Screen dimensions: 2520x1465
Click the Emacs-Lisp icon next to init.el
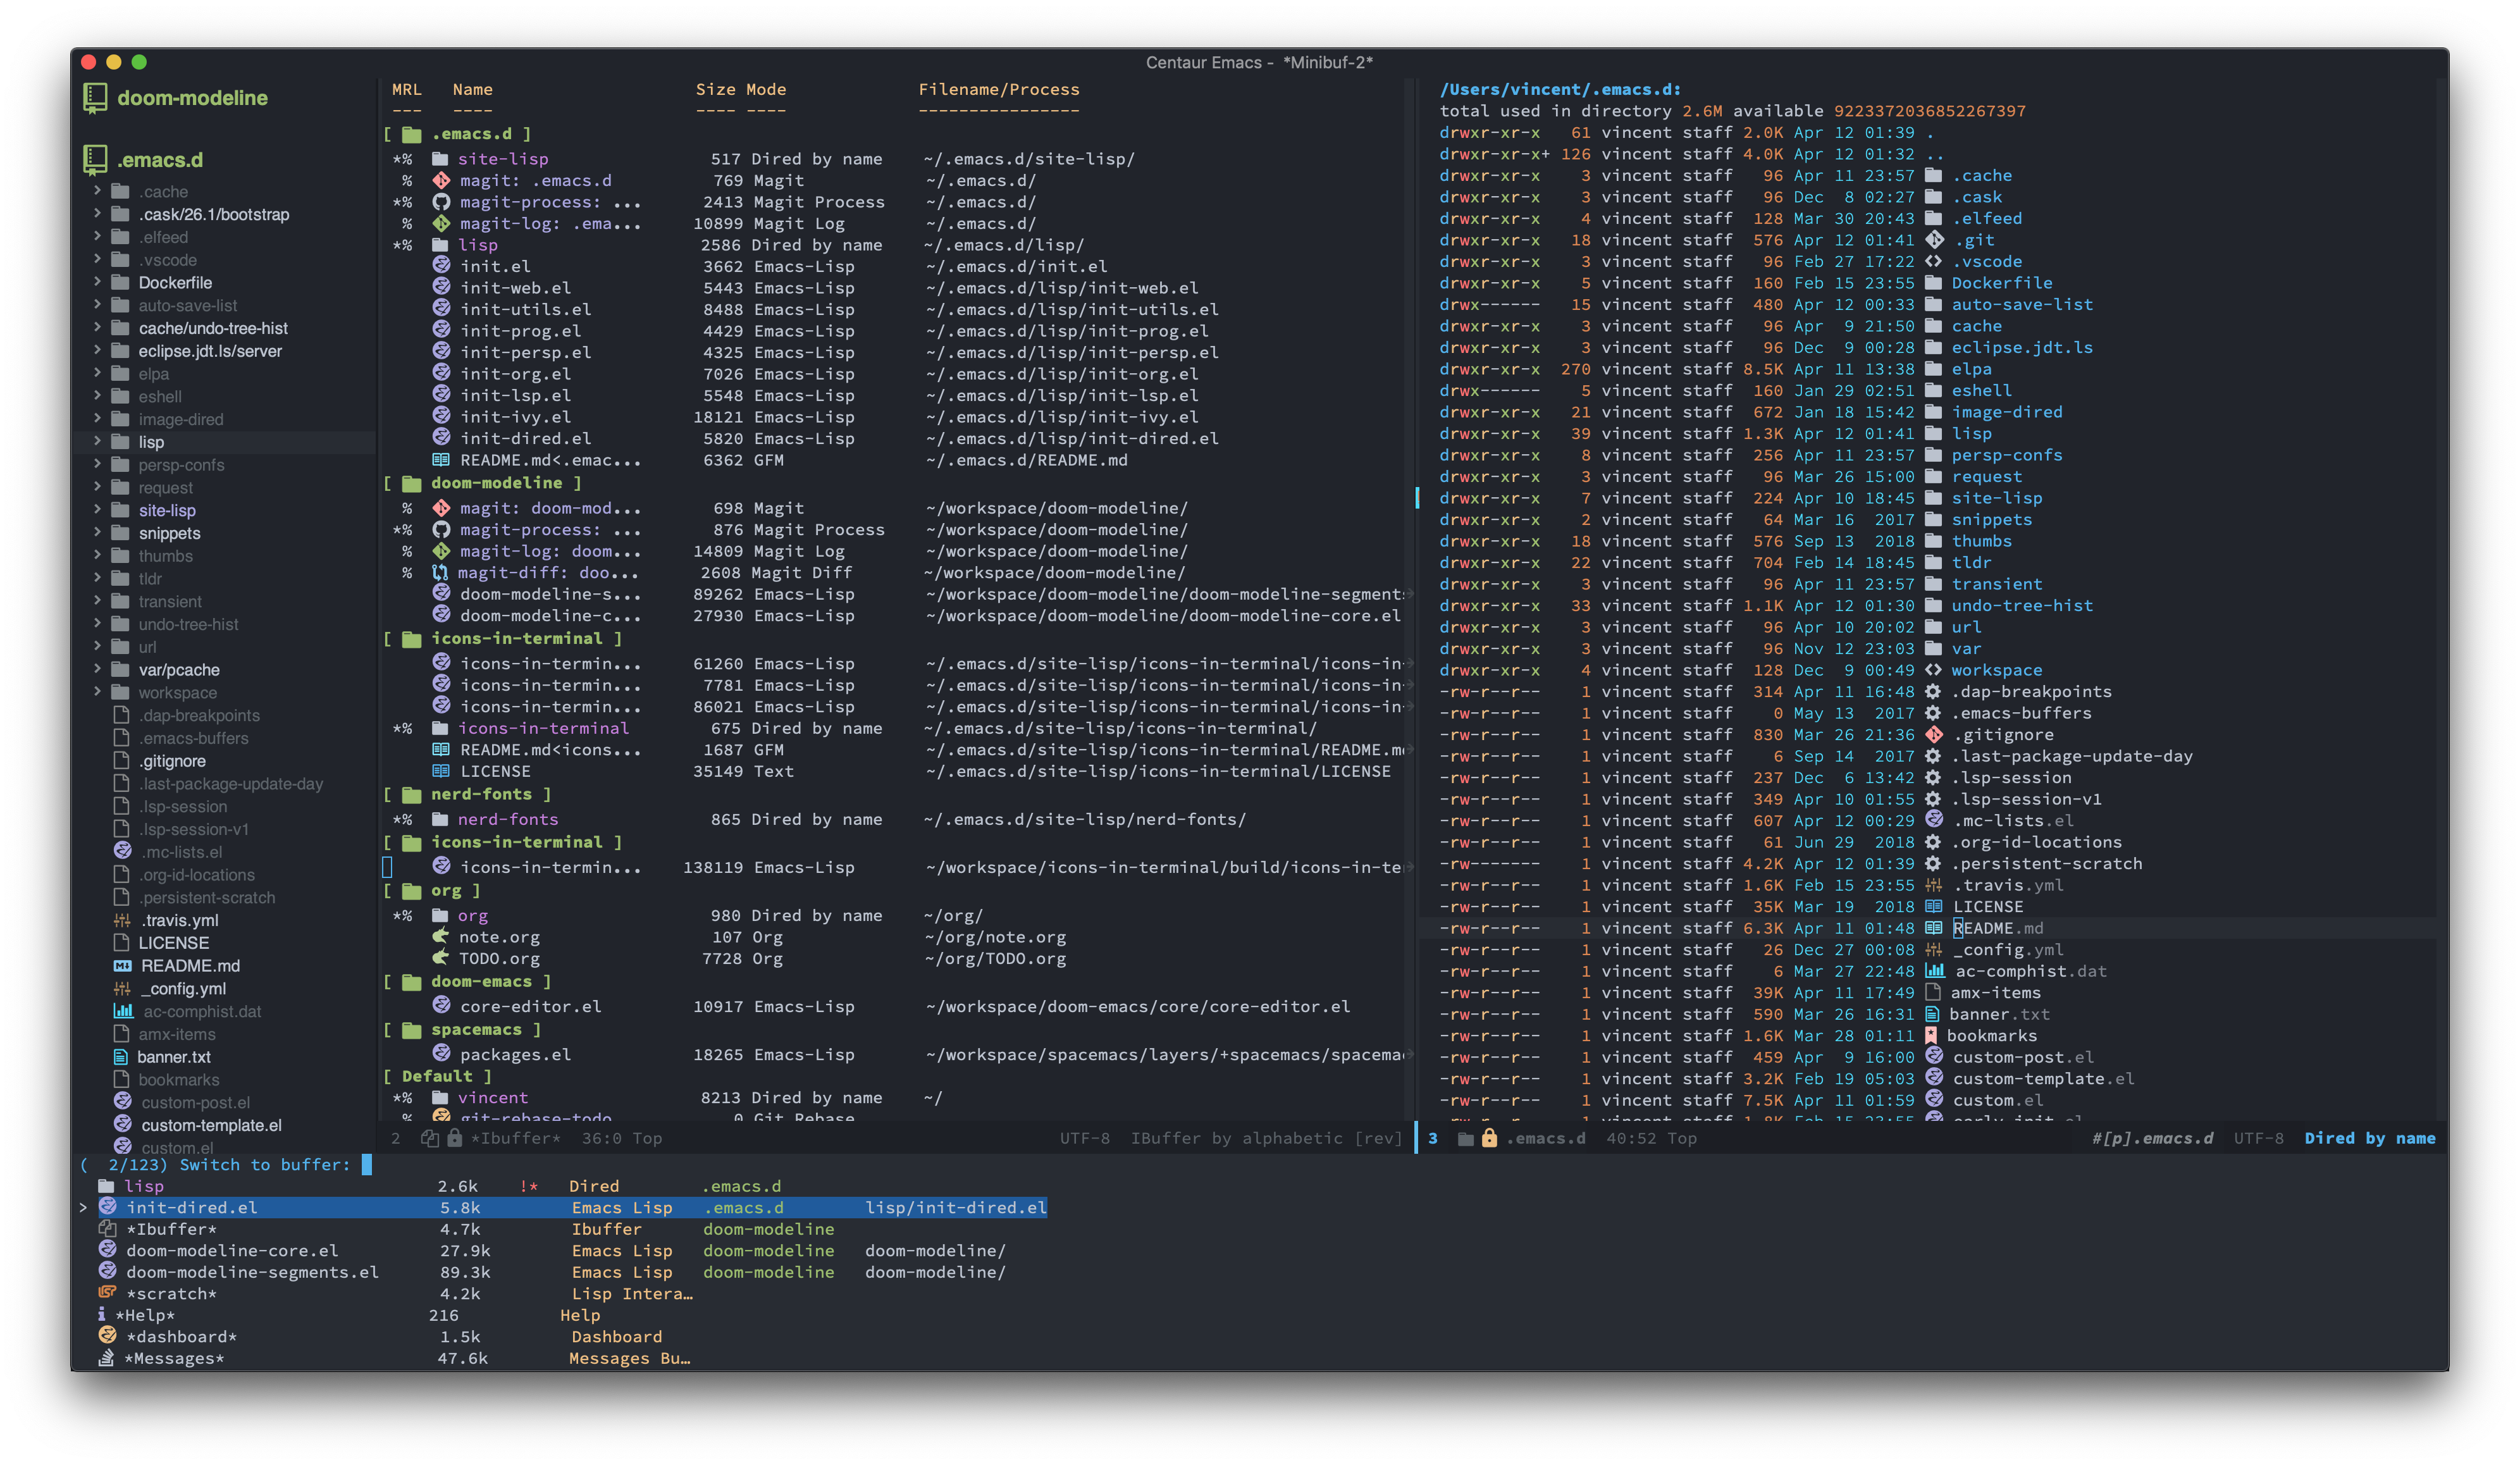pyautogui.click(x=441, y=266)
